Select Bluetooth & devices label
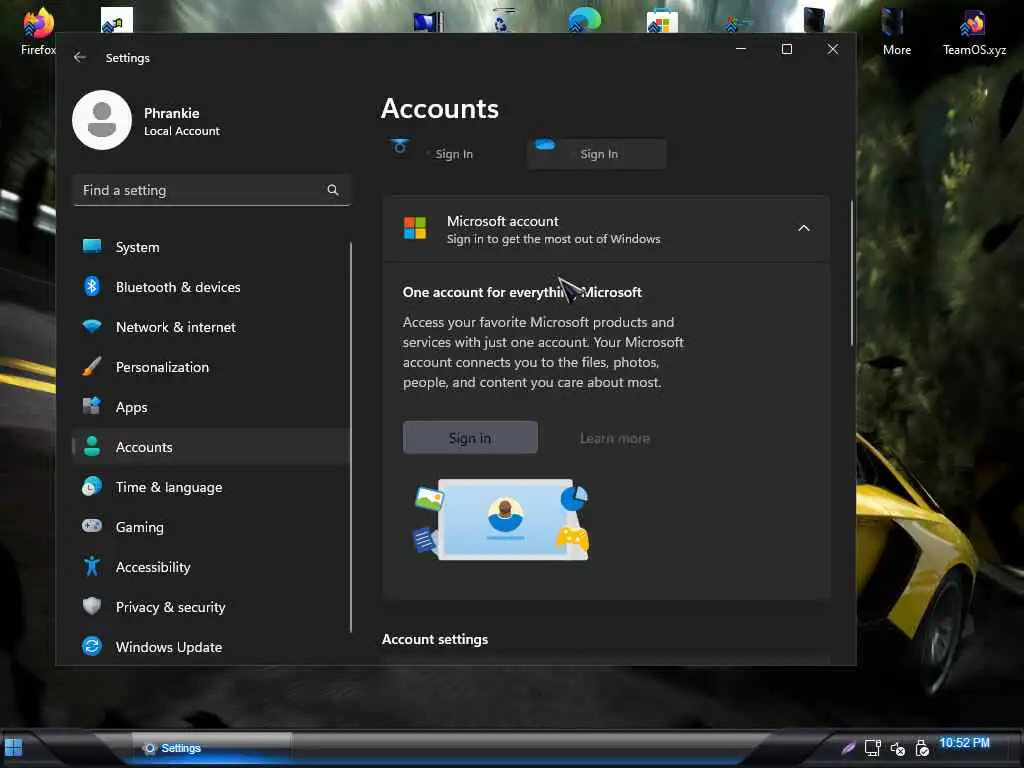Screen dimensions: 1024x768 [178, 287]
